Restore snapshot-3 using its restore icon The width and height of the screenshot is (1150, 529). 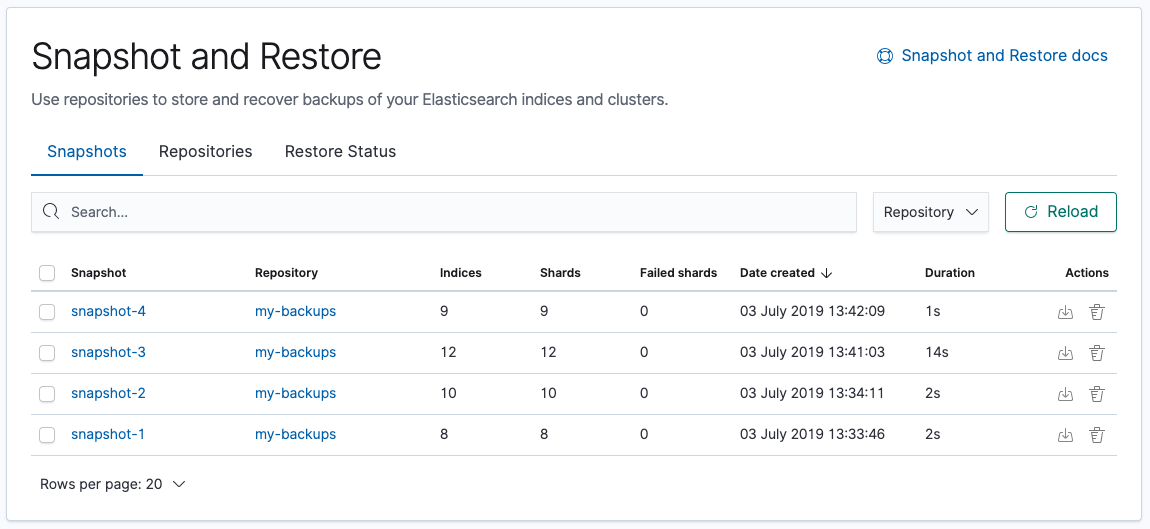click(1065, 353)
